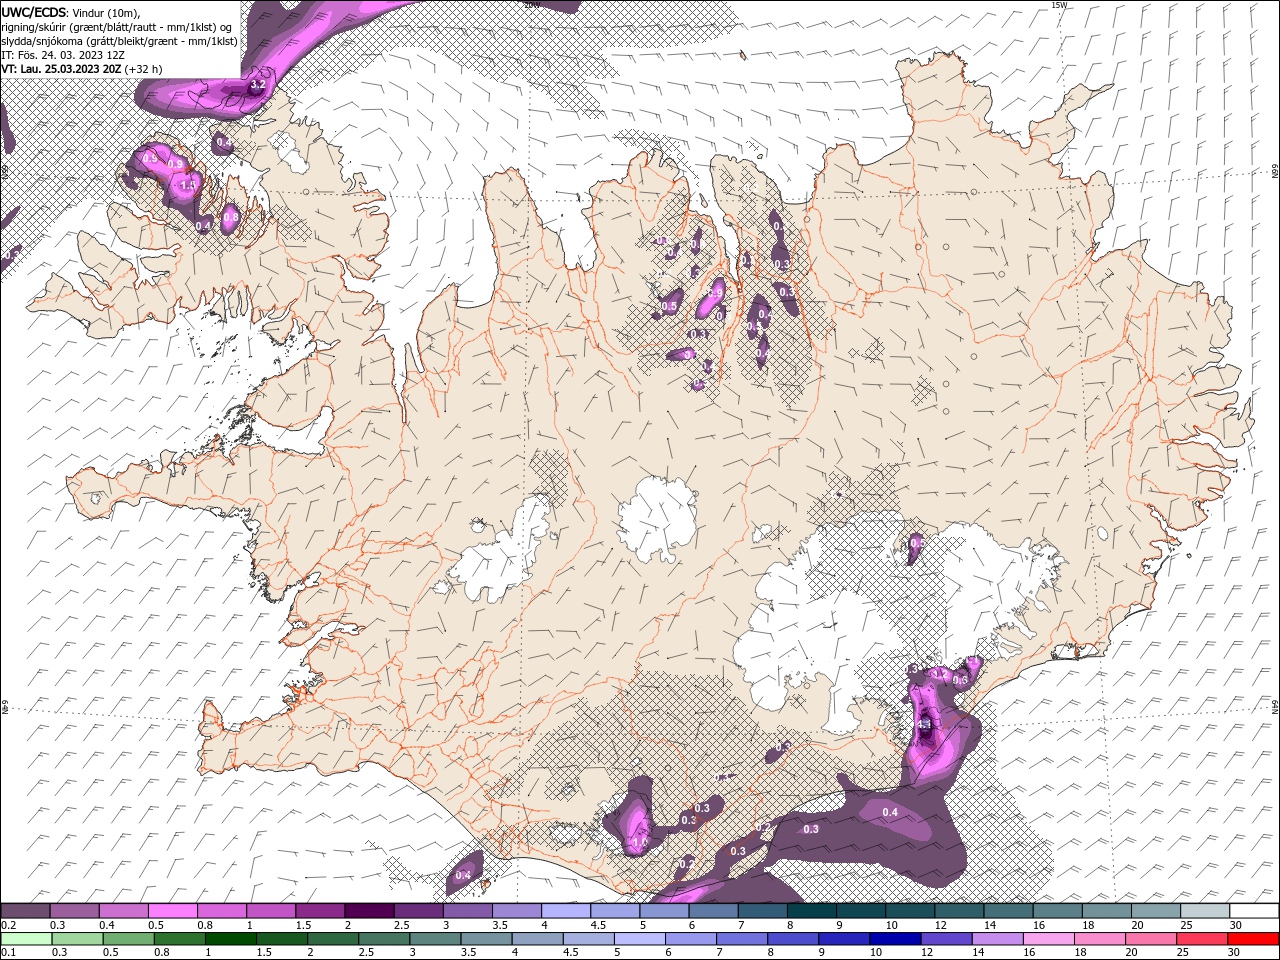The height and width of the screenshot is (960, 1280).
Task: Click the '(+32 h)' forecast offset text
Action: click(x=144, y=69)
